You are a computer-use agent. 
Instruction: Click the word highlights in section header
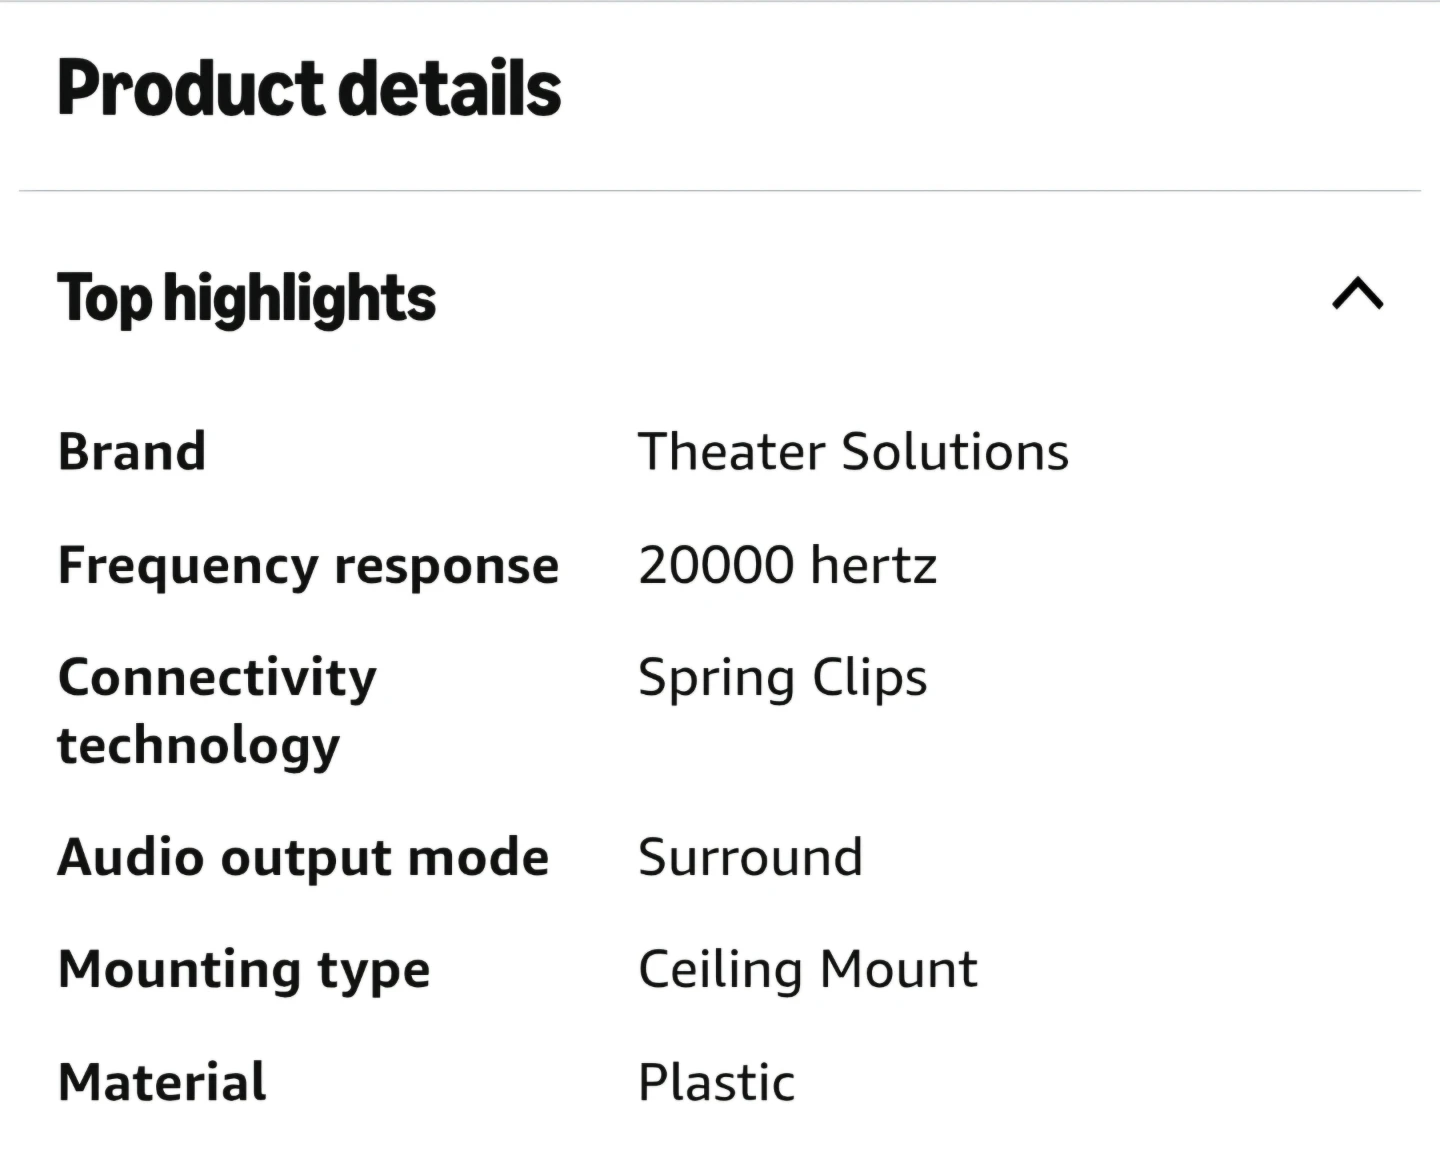(299, 298)
